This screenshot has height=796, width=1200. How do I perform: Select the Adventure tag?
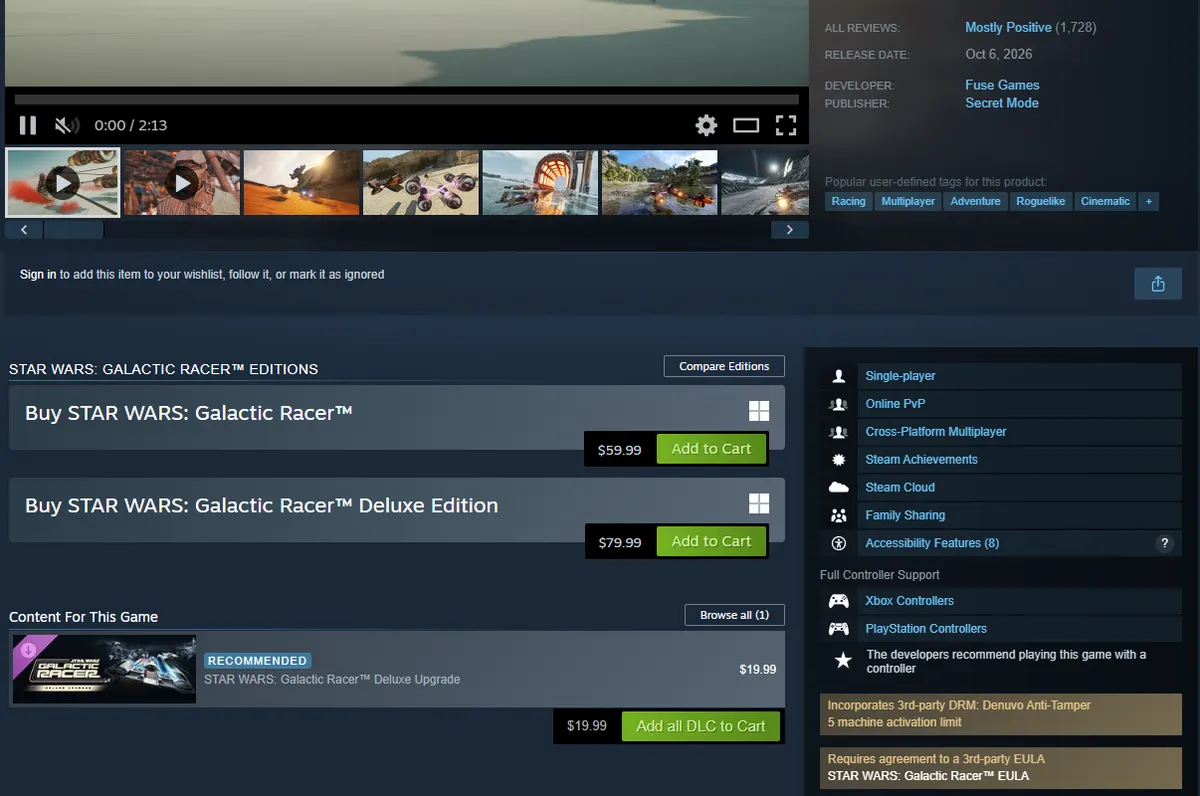975,201
